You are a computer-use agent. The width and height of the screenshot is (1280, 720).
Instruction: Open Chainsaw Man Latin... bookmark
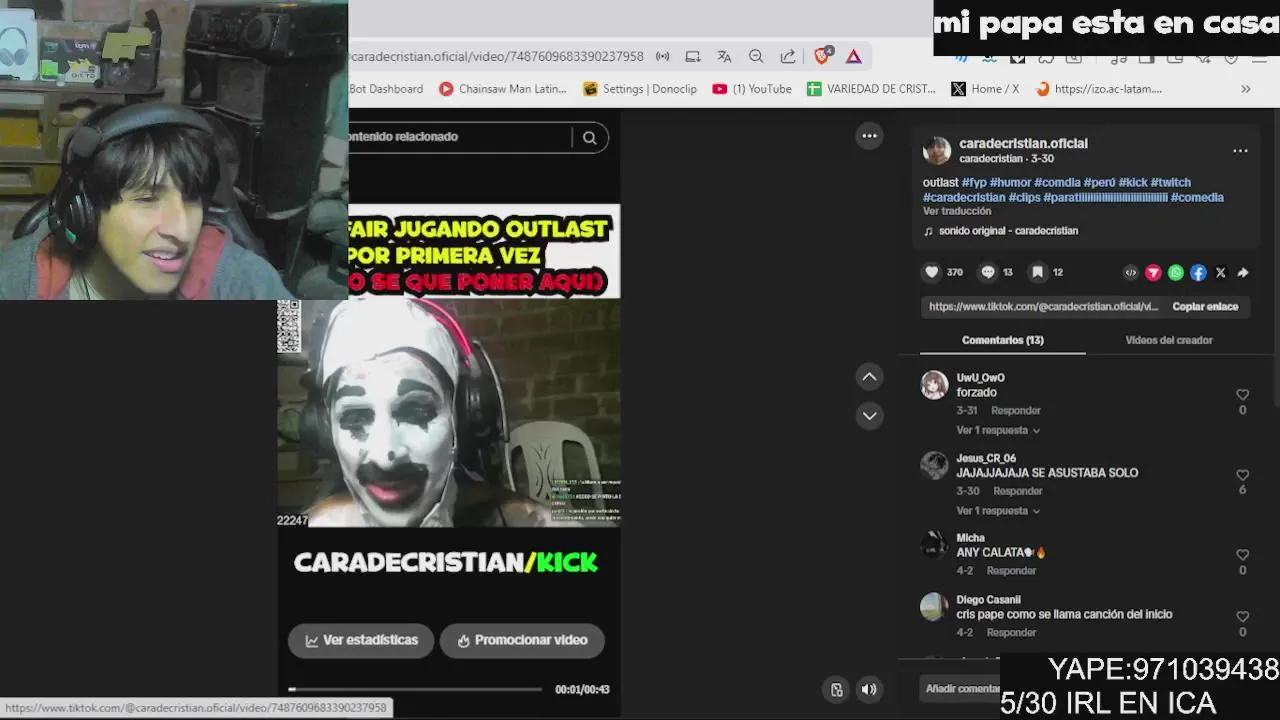pos(503,89)
